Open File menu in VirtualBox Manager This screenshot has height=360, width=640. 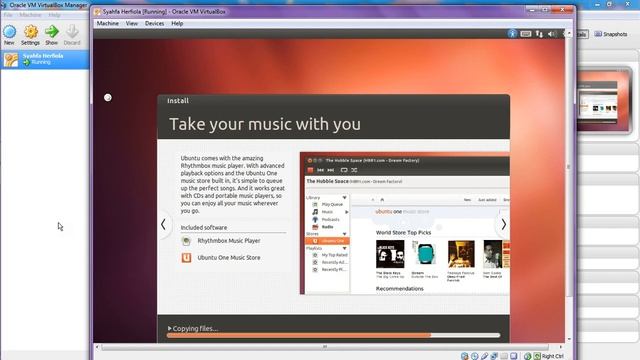click(8, 15)
